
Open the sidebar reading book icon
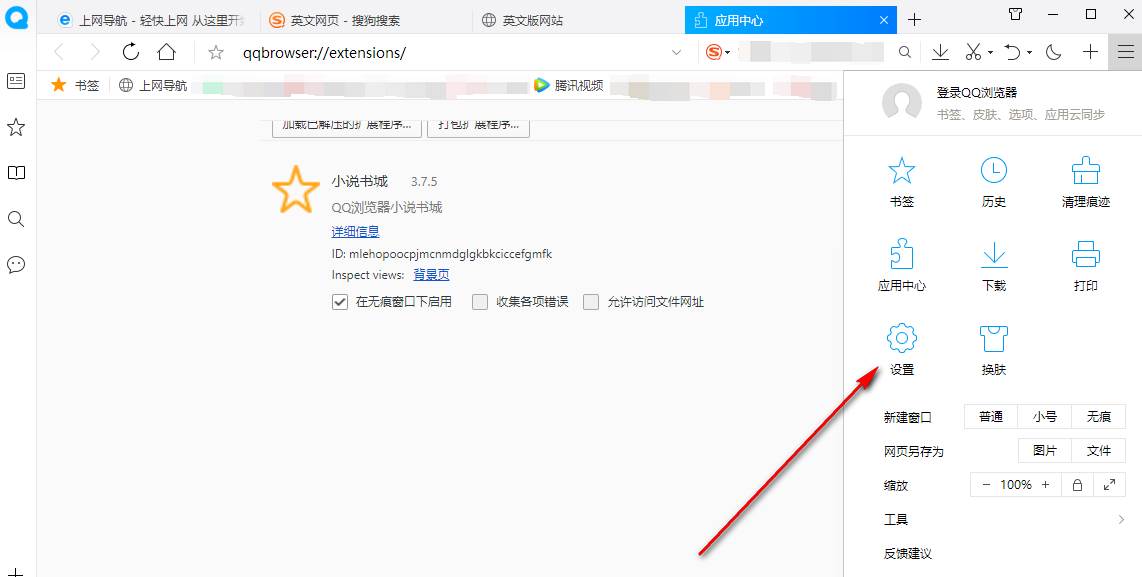[x=16, y=173]
